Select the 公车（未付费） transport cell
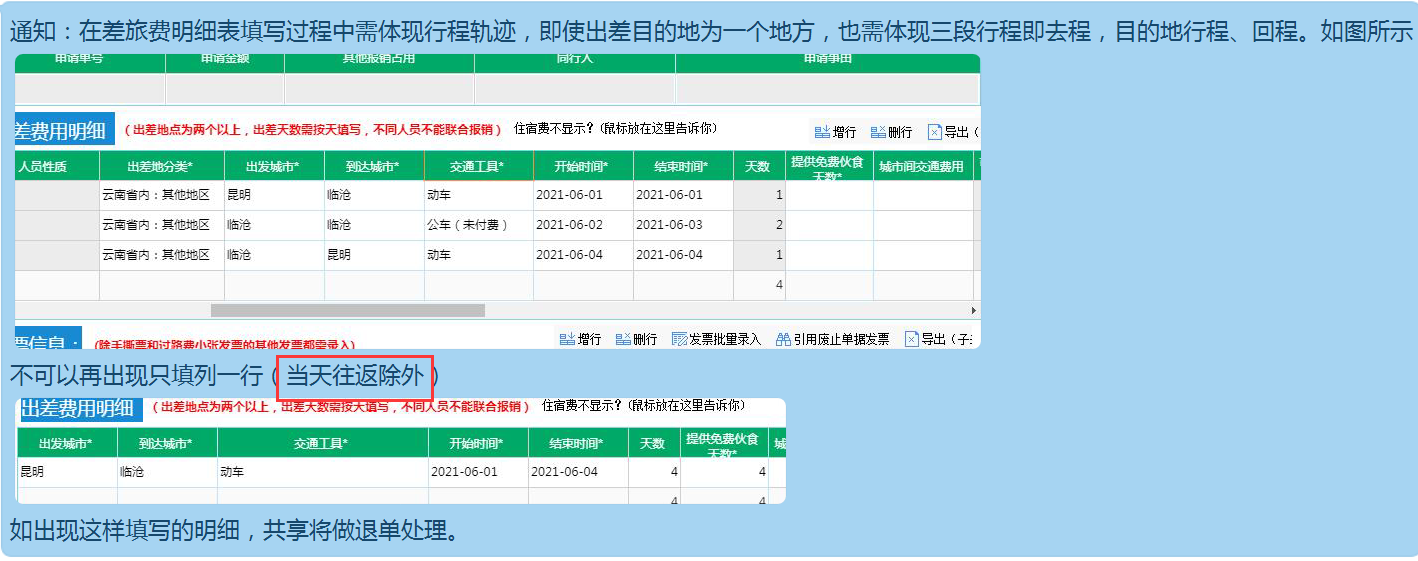Image resolution: width=1418 pixels, height=561 pixels. click(468, 225)
